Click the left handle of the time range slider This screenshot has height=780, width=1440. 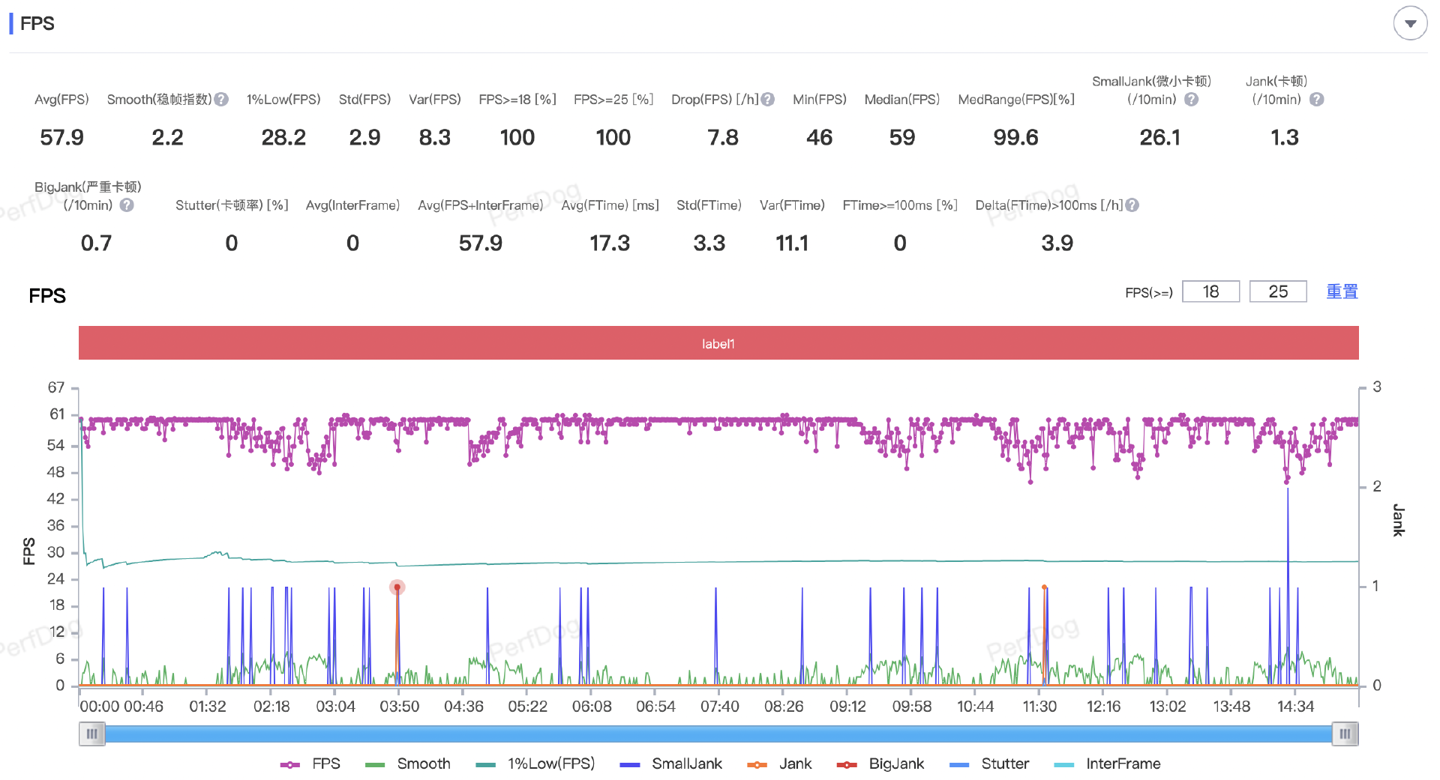(x=92, y=734)
